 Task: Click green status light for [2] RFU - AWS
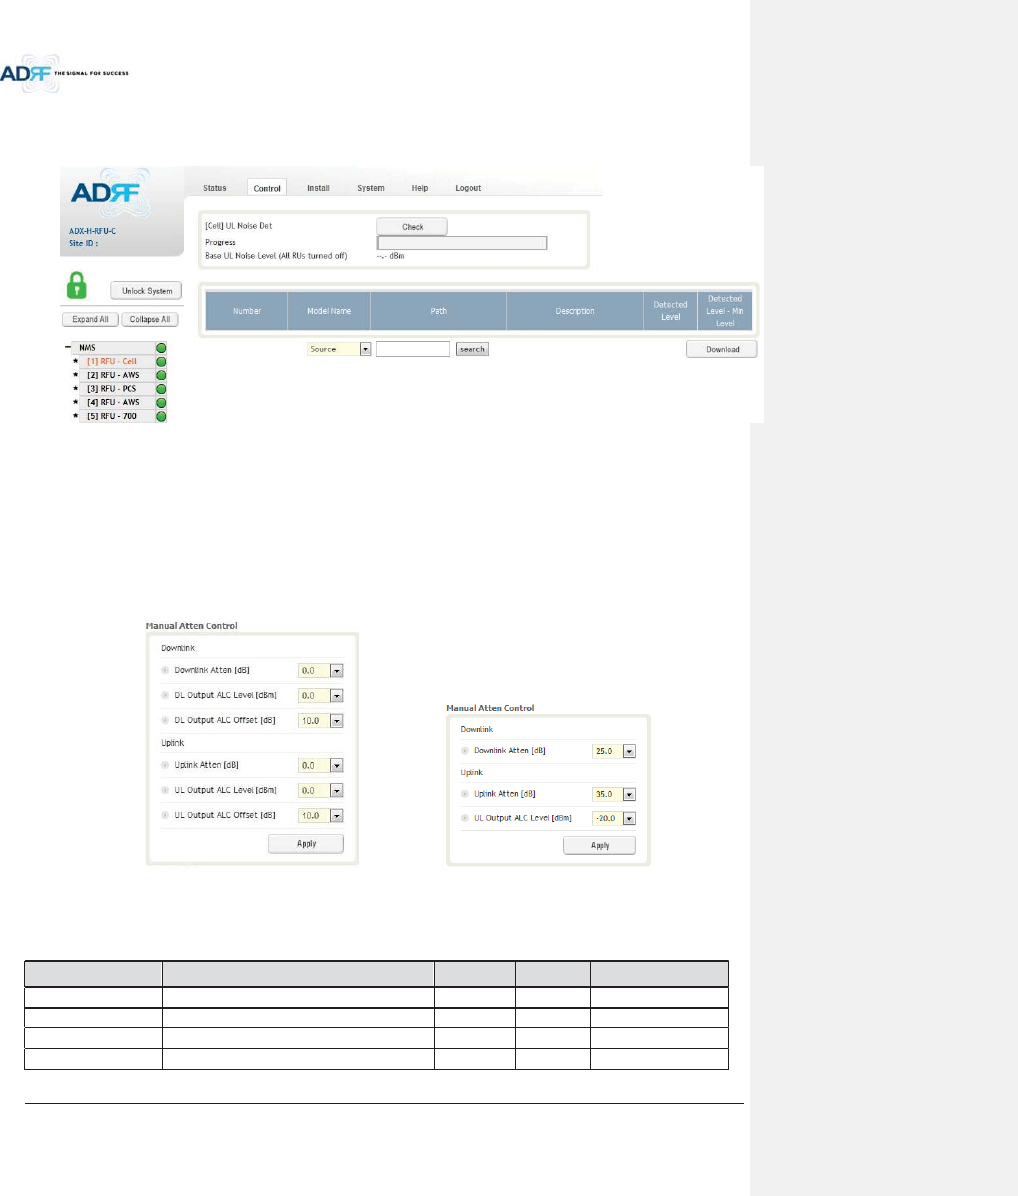pyautogui.click(x=161, y=375)
